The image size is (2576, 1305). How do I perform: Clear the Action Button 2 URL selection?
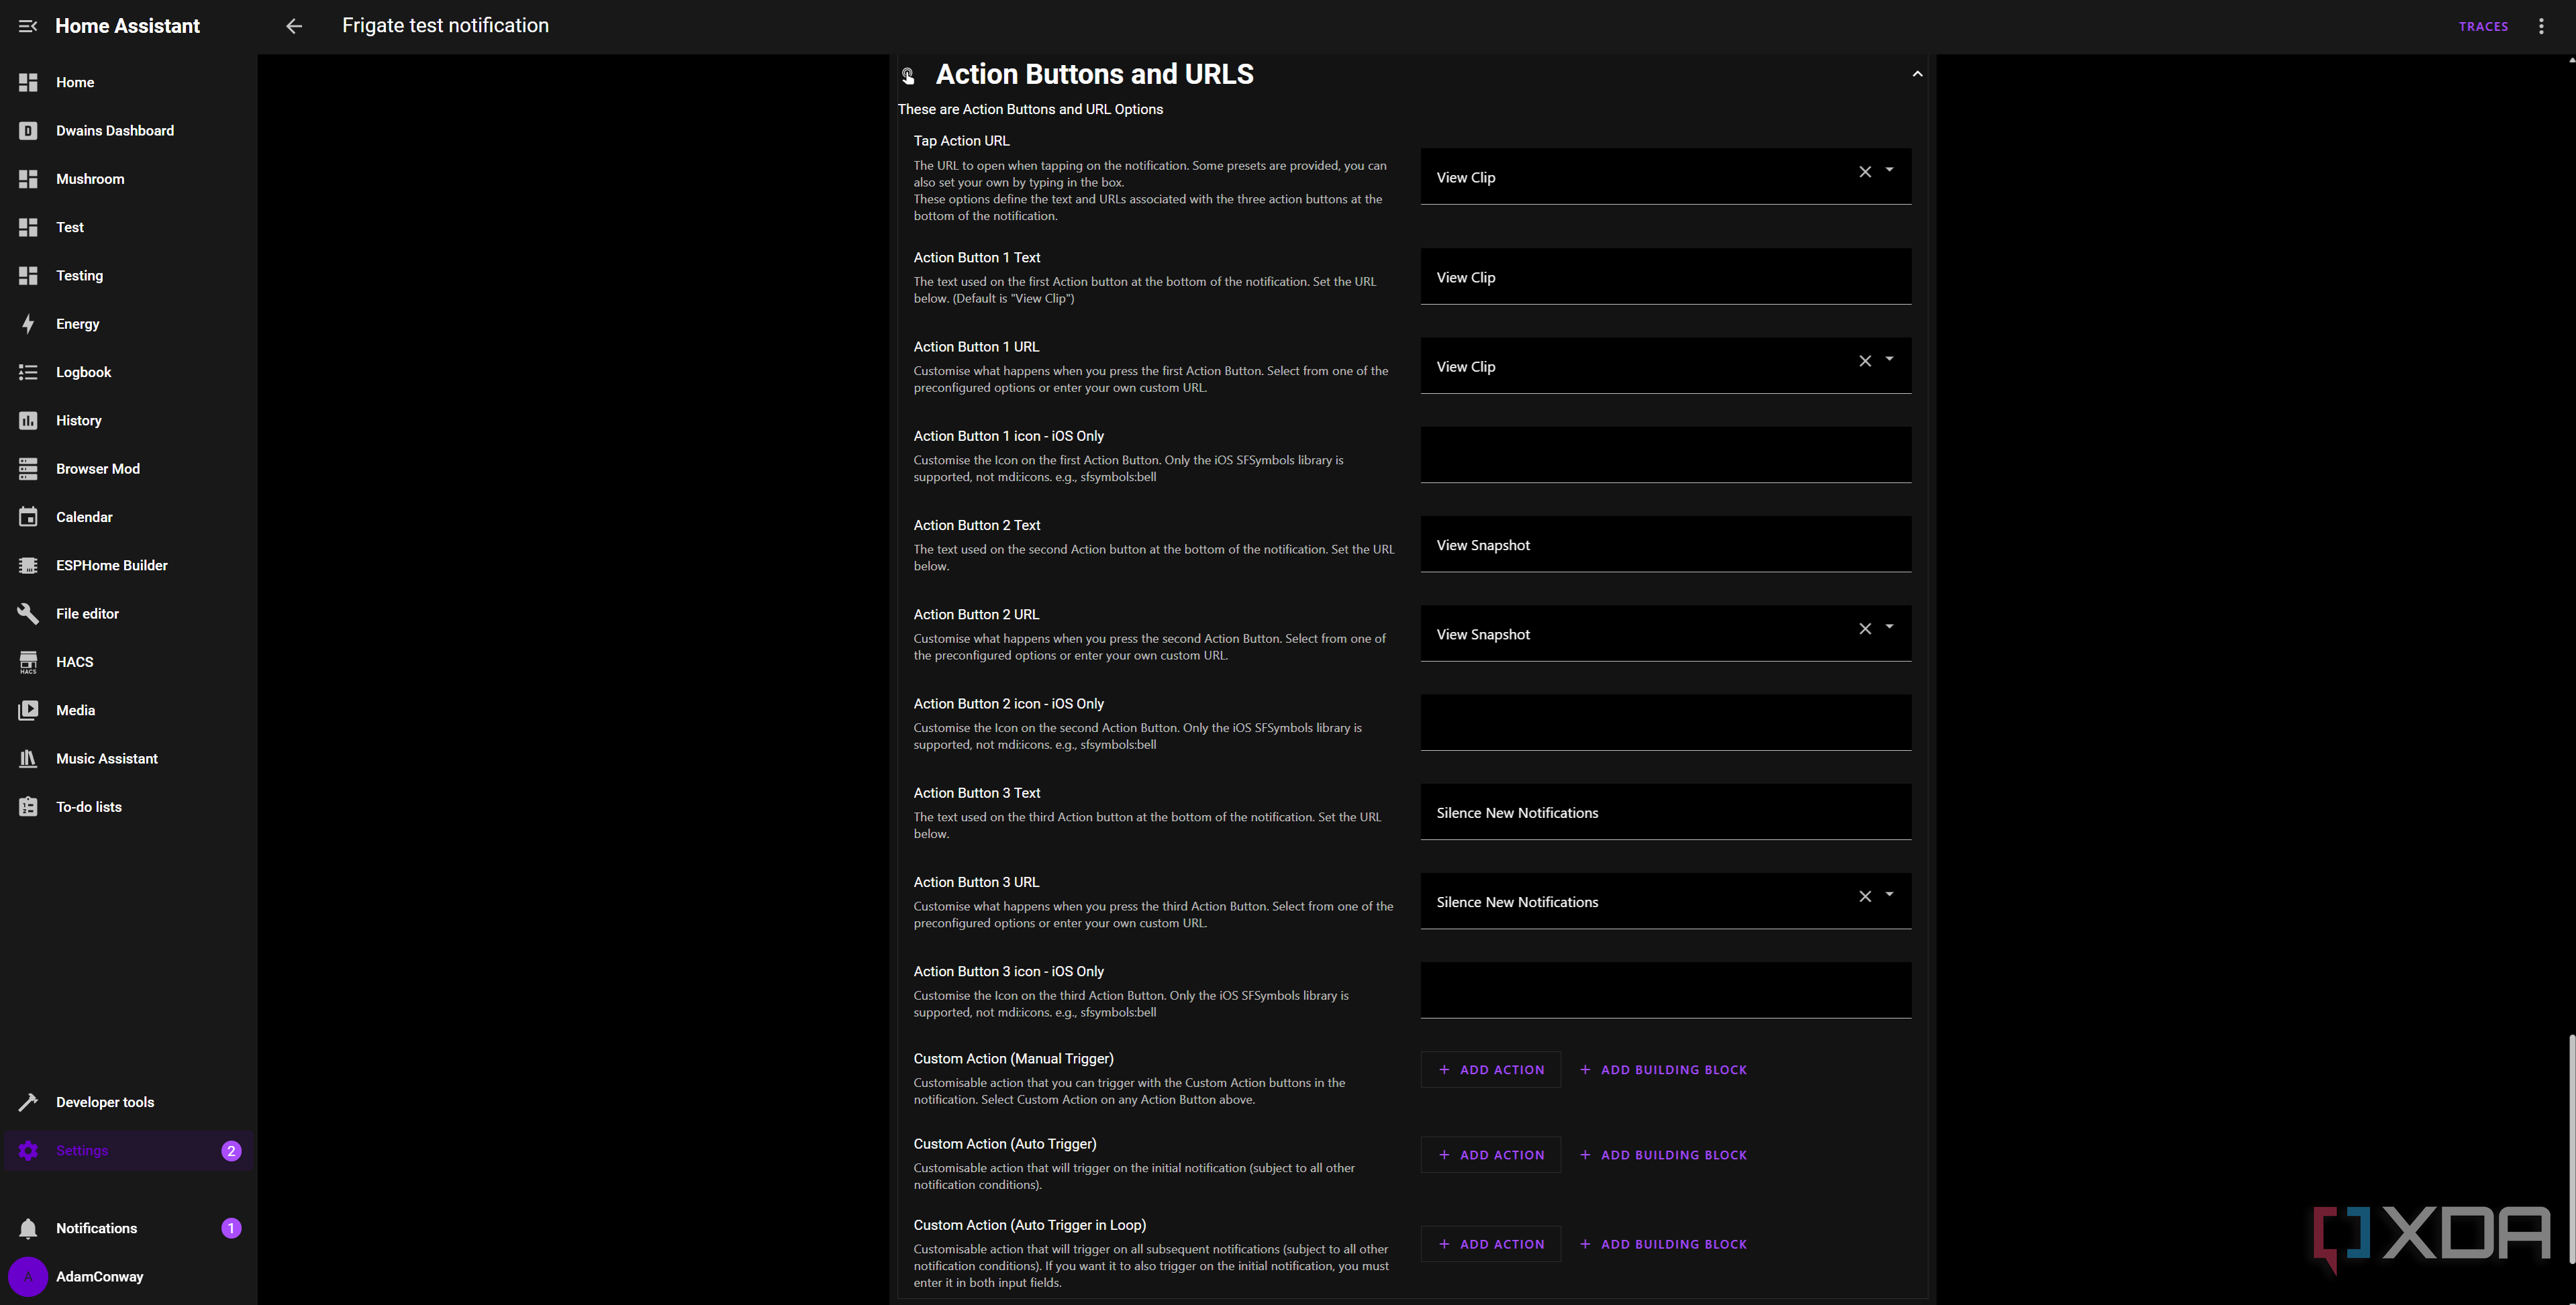click(x=1865, y=629)
